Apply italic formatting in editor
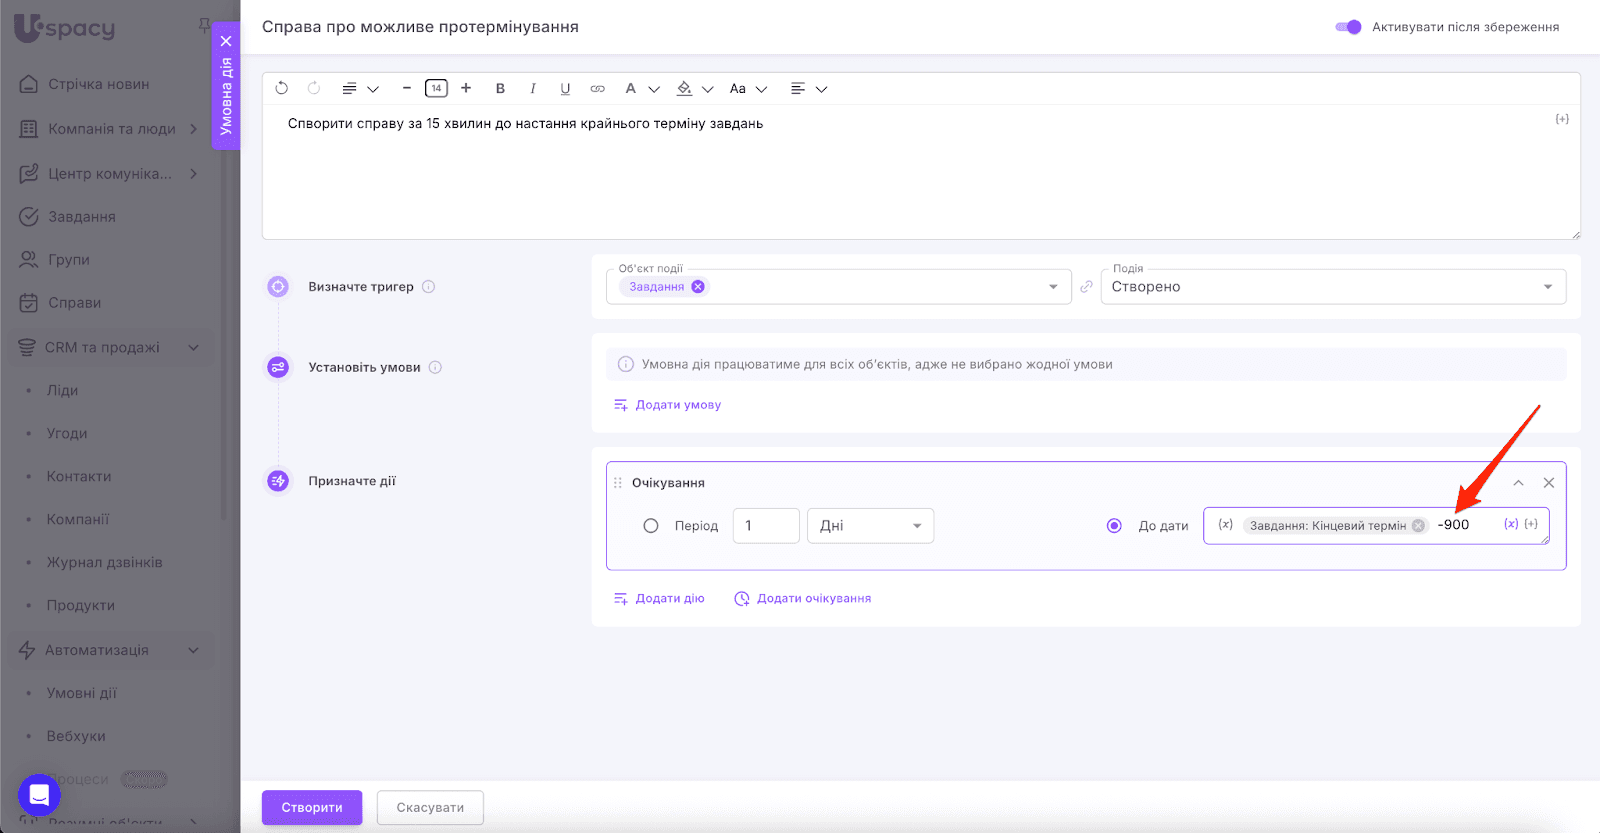 (x=533, y=88)
